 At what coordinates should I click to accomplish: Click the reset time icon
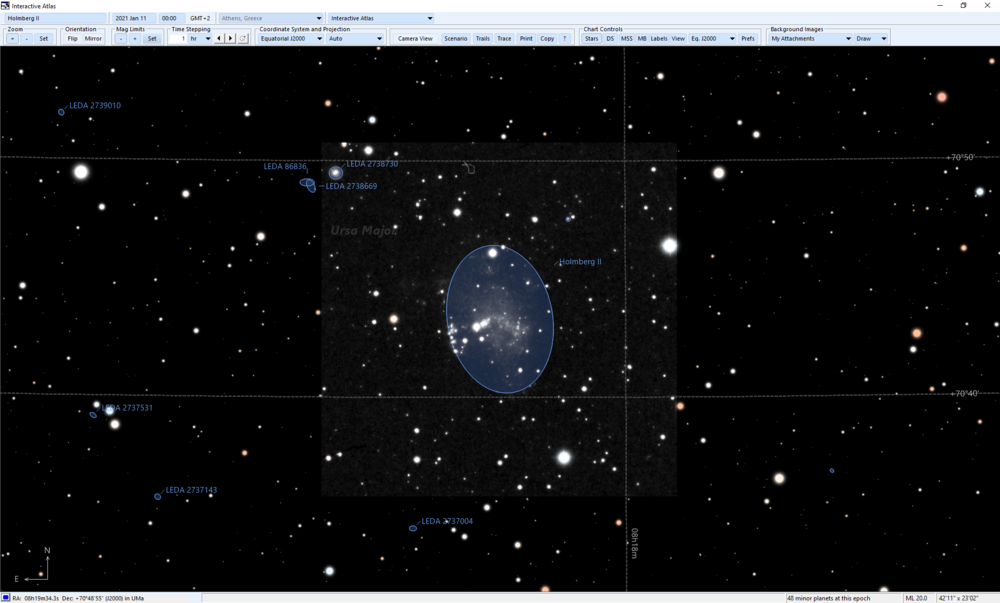[242, 39]
